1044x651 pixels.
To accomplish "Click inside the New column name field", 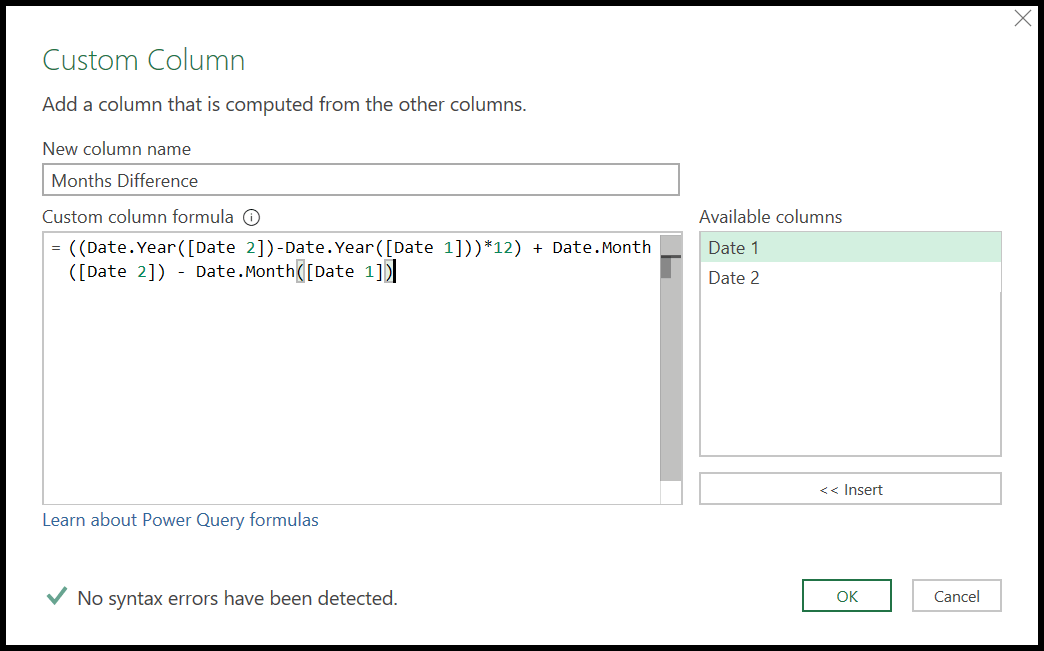I will [x=360, y=180].
